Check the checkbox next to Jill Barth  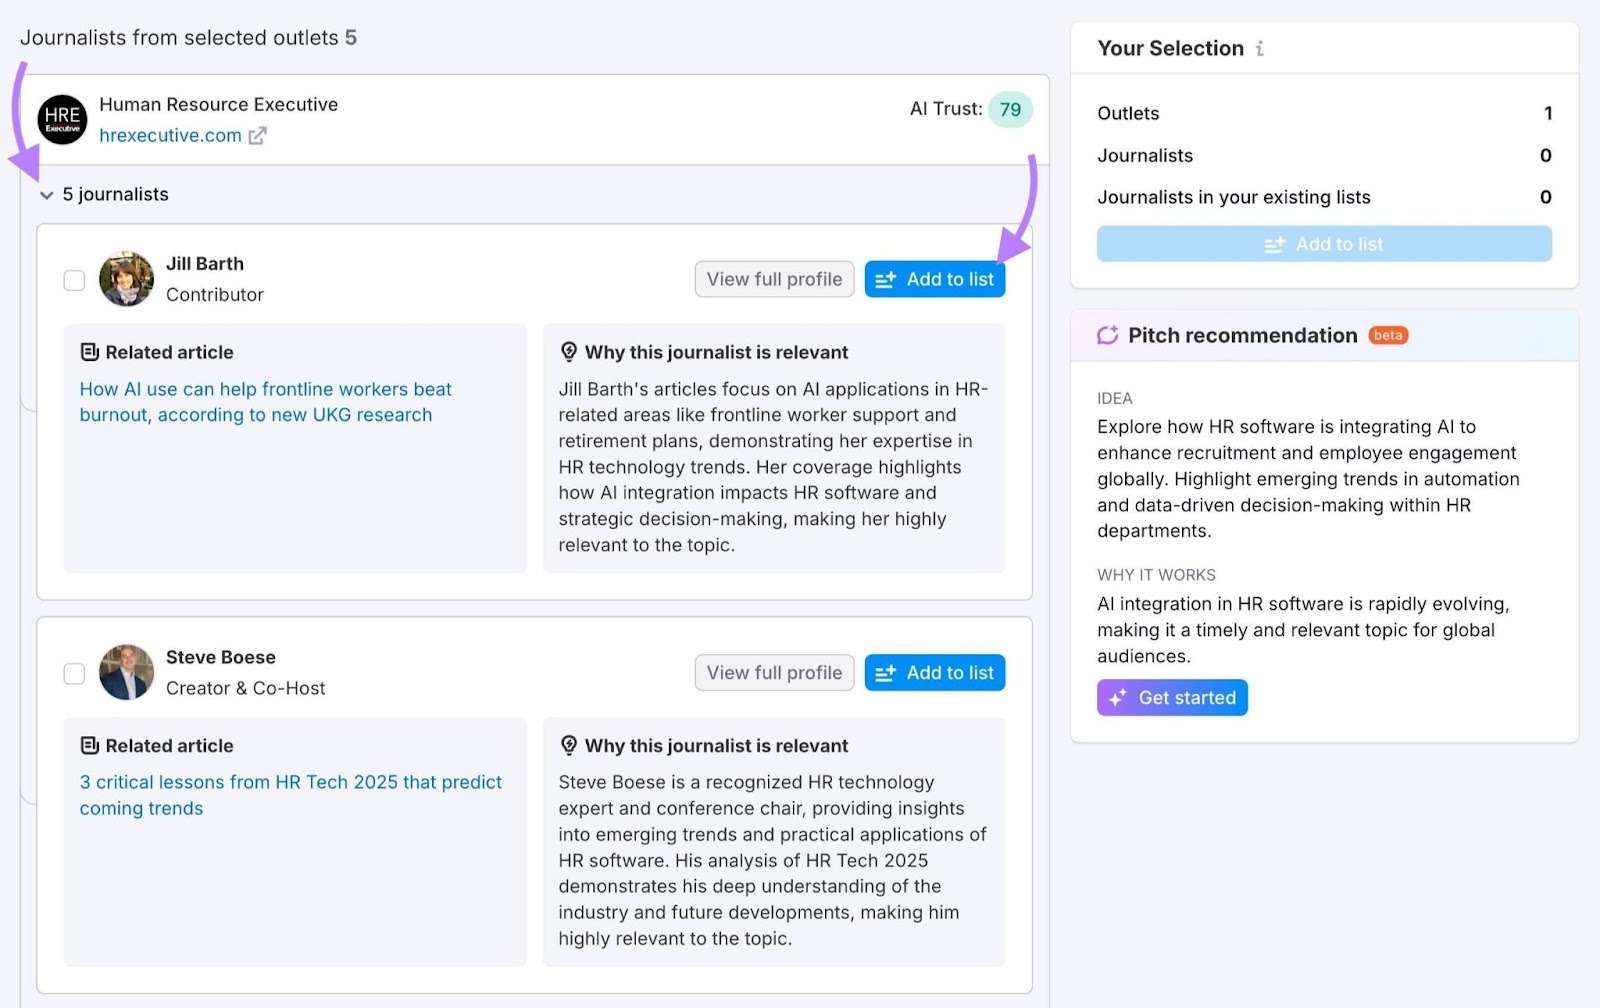point(74,280)
